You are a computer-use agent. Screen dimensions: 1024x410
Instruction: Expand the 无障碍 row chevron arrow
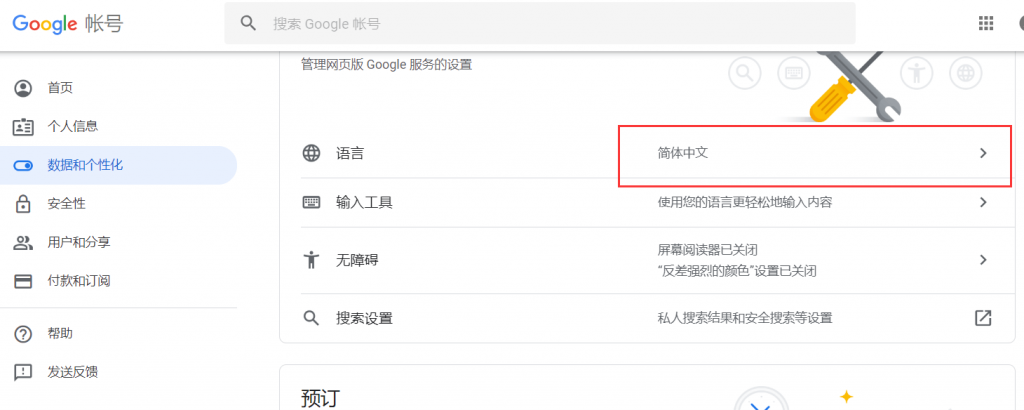(x=983, y=260)
